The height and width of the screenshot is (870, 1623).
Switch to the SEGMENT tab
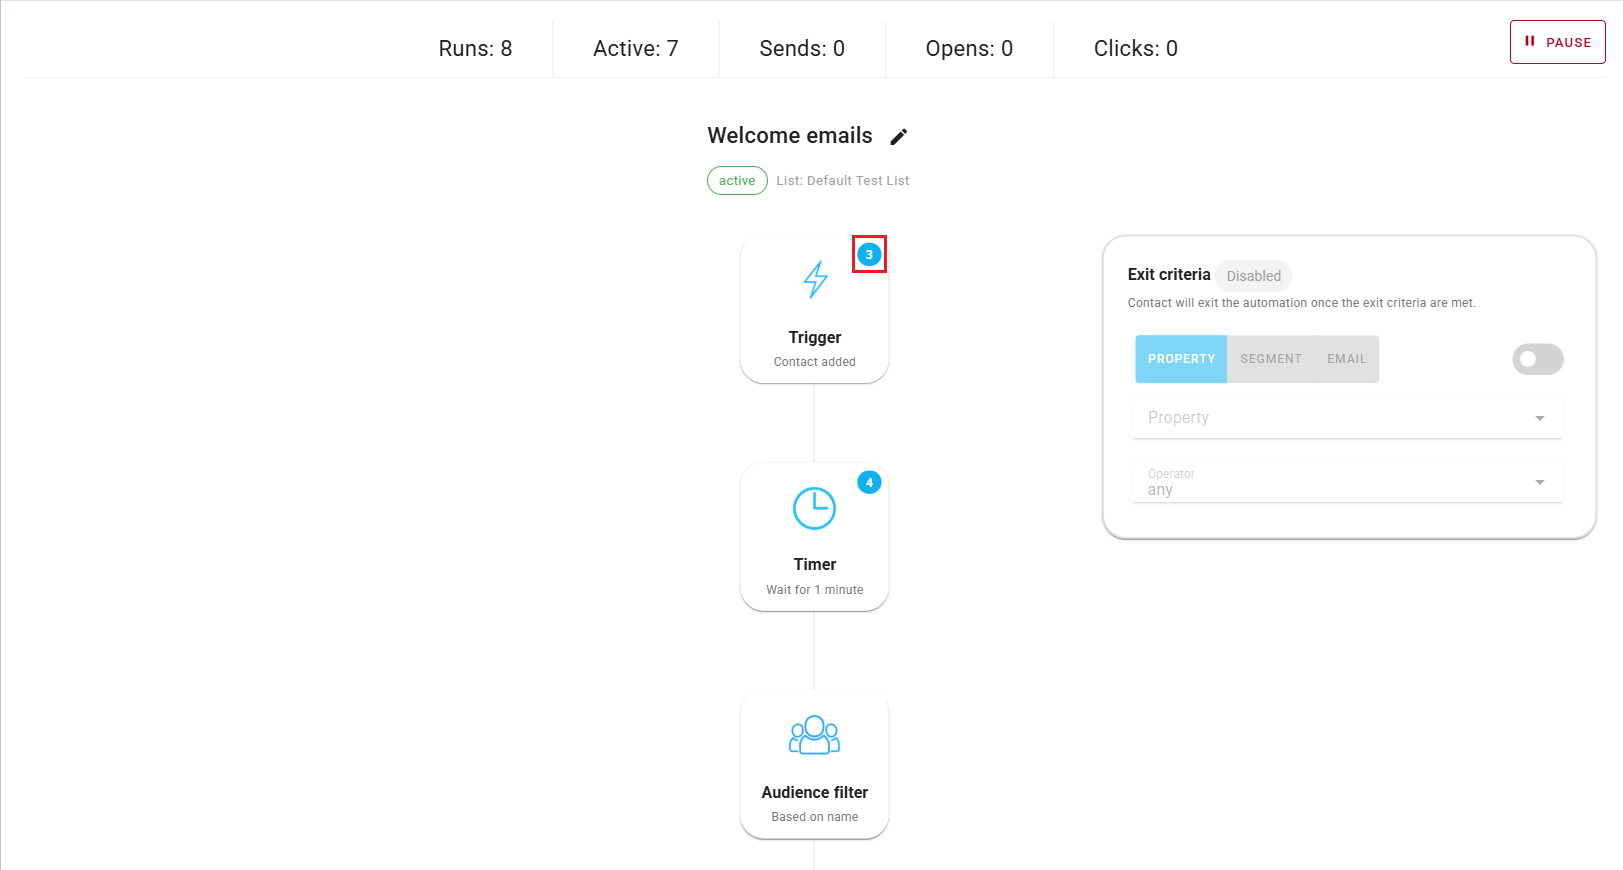pos(1270,359)
